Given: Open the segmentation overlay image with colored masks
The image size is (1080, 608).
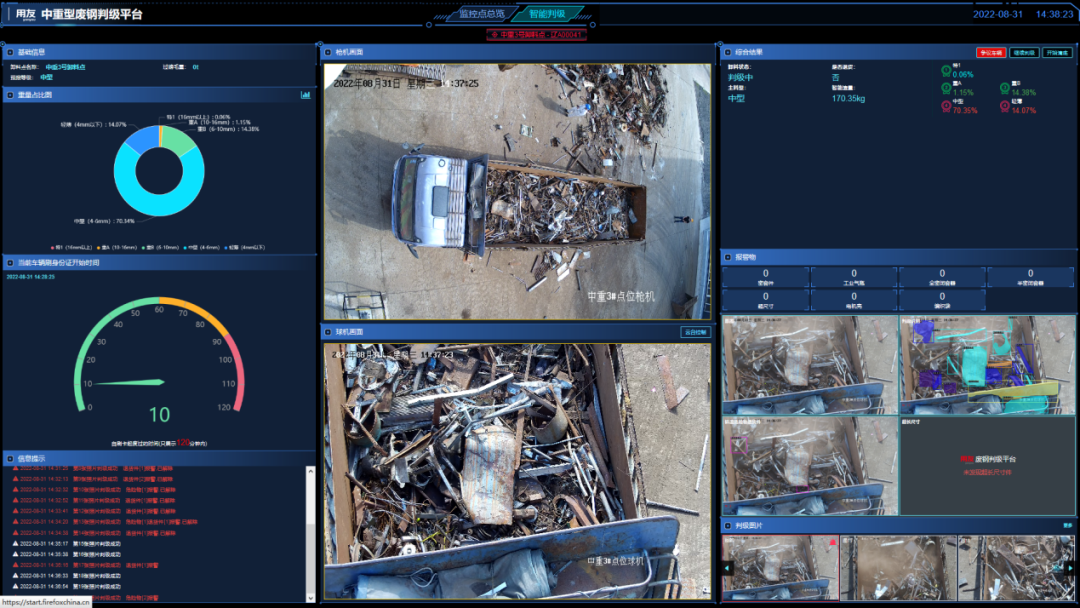Looking at the screenshot, I should [x=987, y=365].
